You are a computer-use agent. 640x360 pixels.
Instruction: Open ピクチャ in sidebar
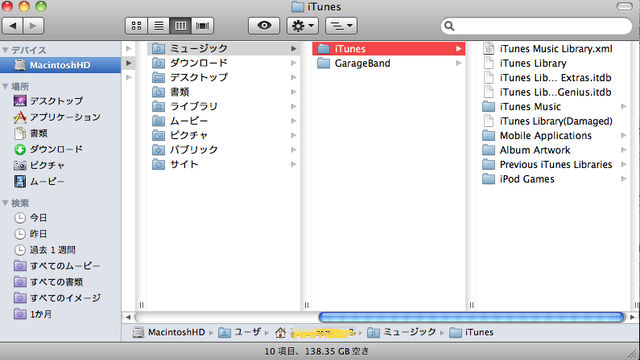(x=39, y=165)
